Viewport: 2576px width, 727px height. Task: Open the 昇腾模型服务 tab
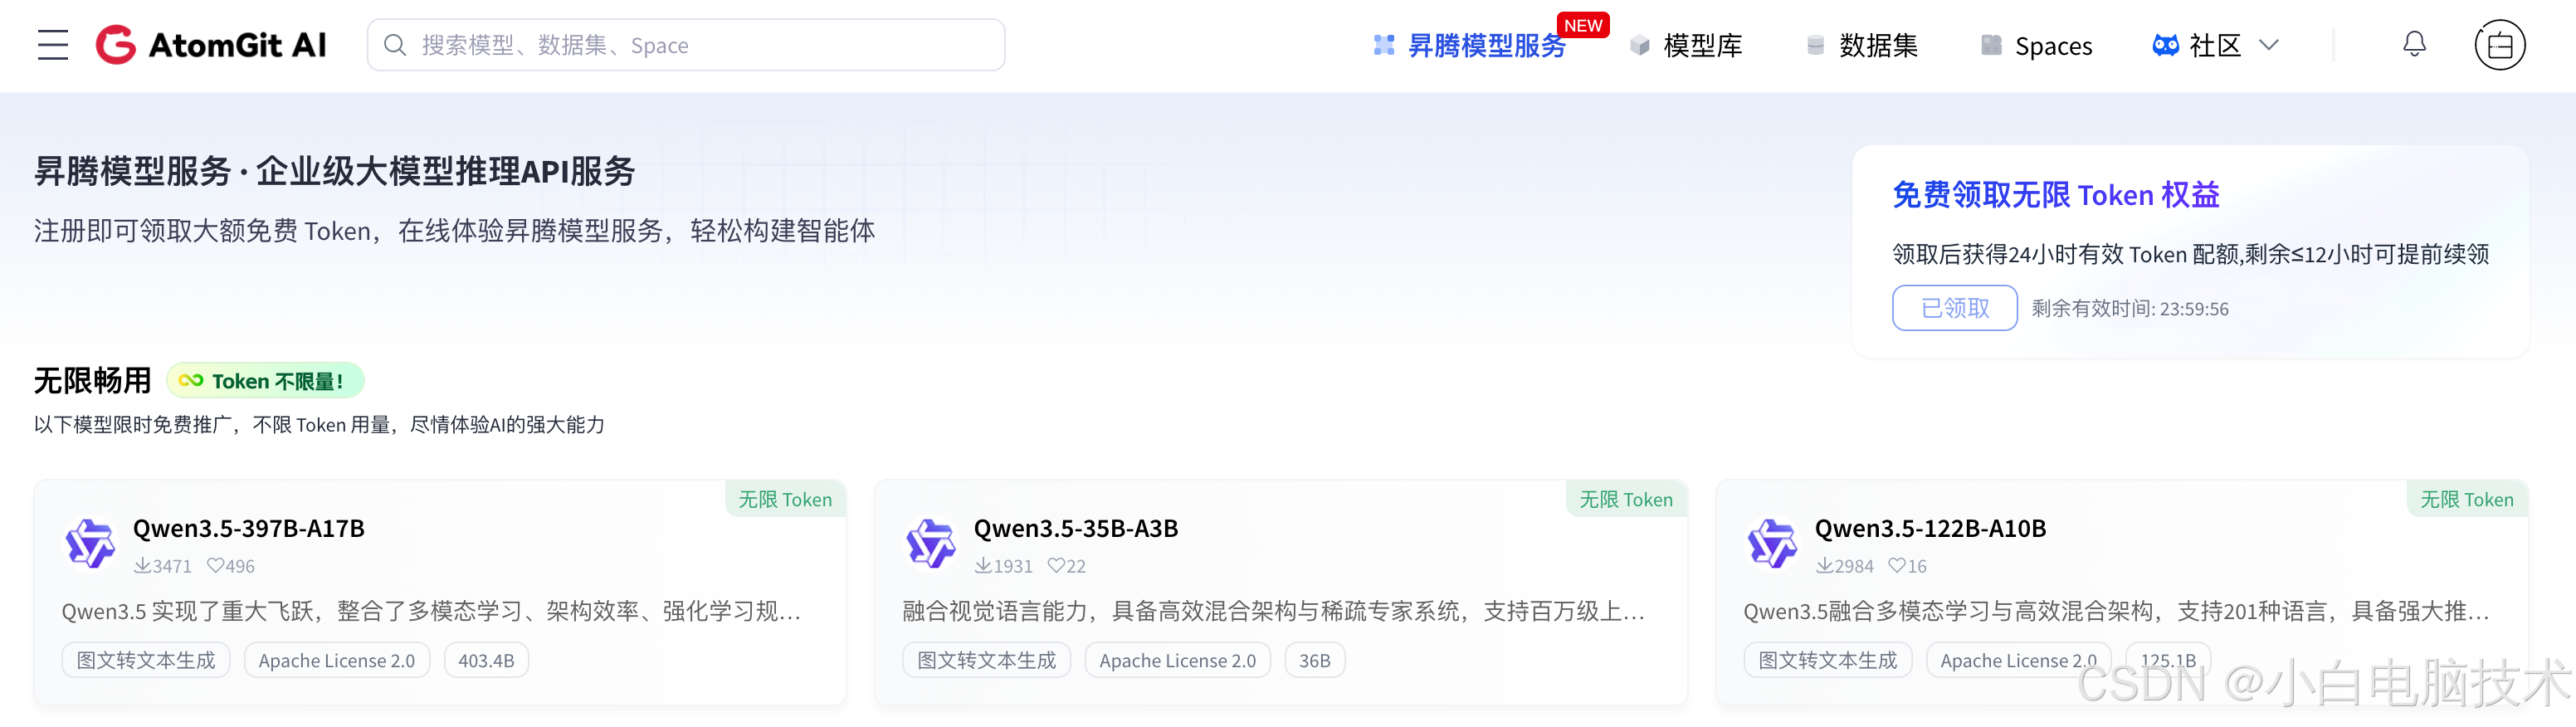1470,46
